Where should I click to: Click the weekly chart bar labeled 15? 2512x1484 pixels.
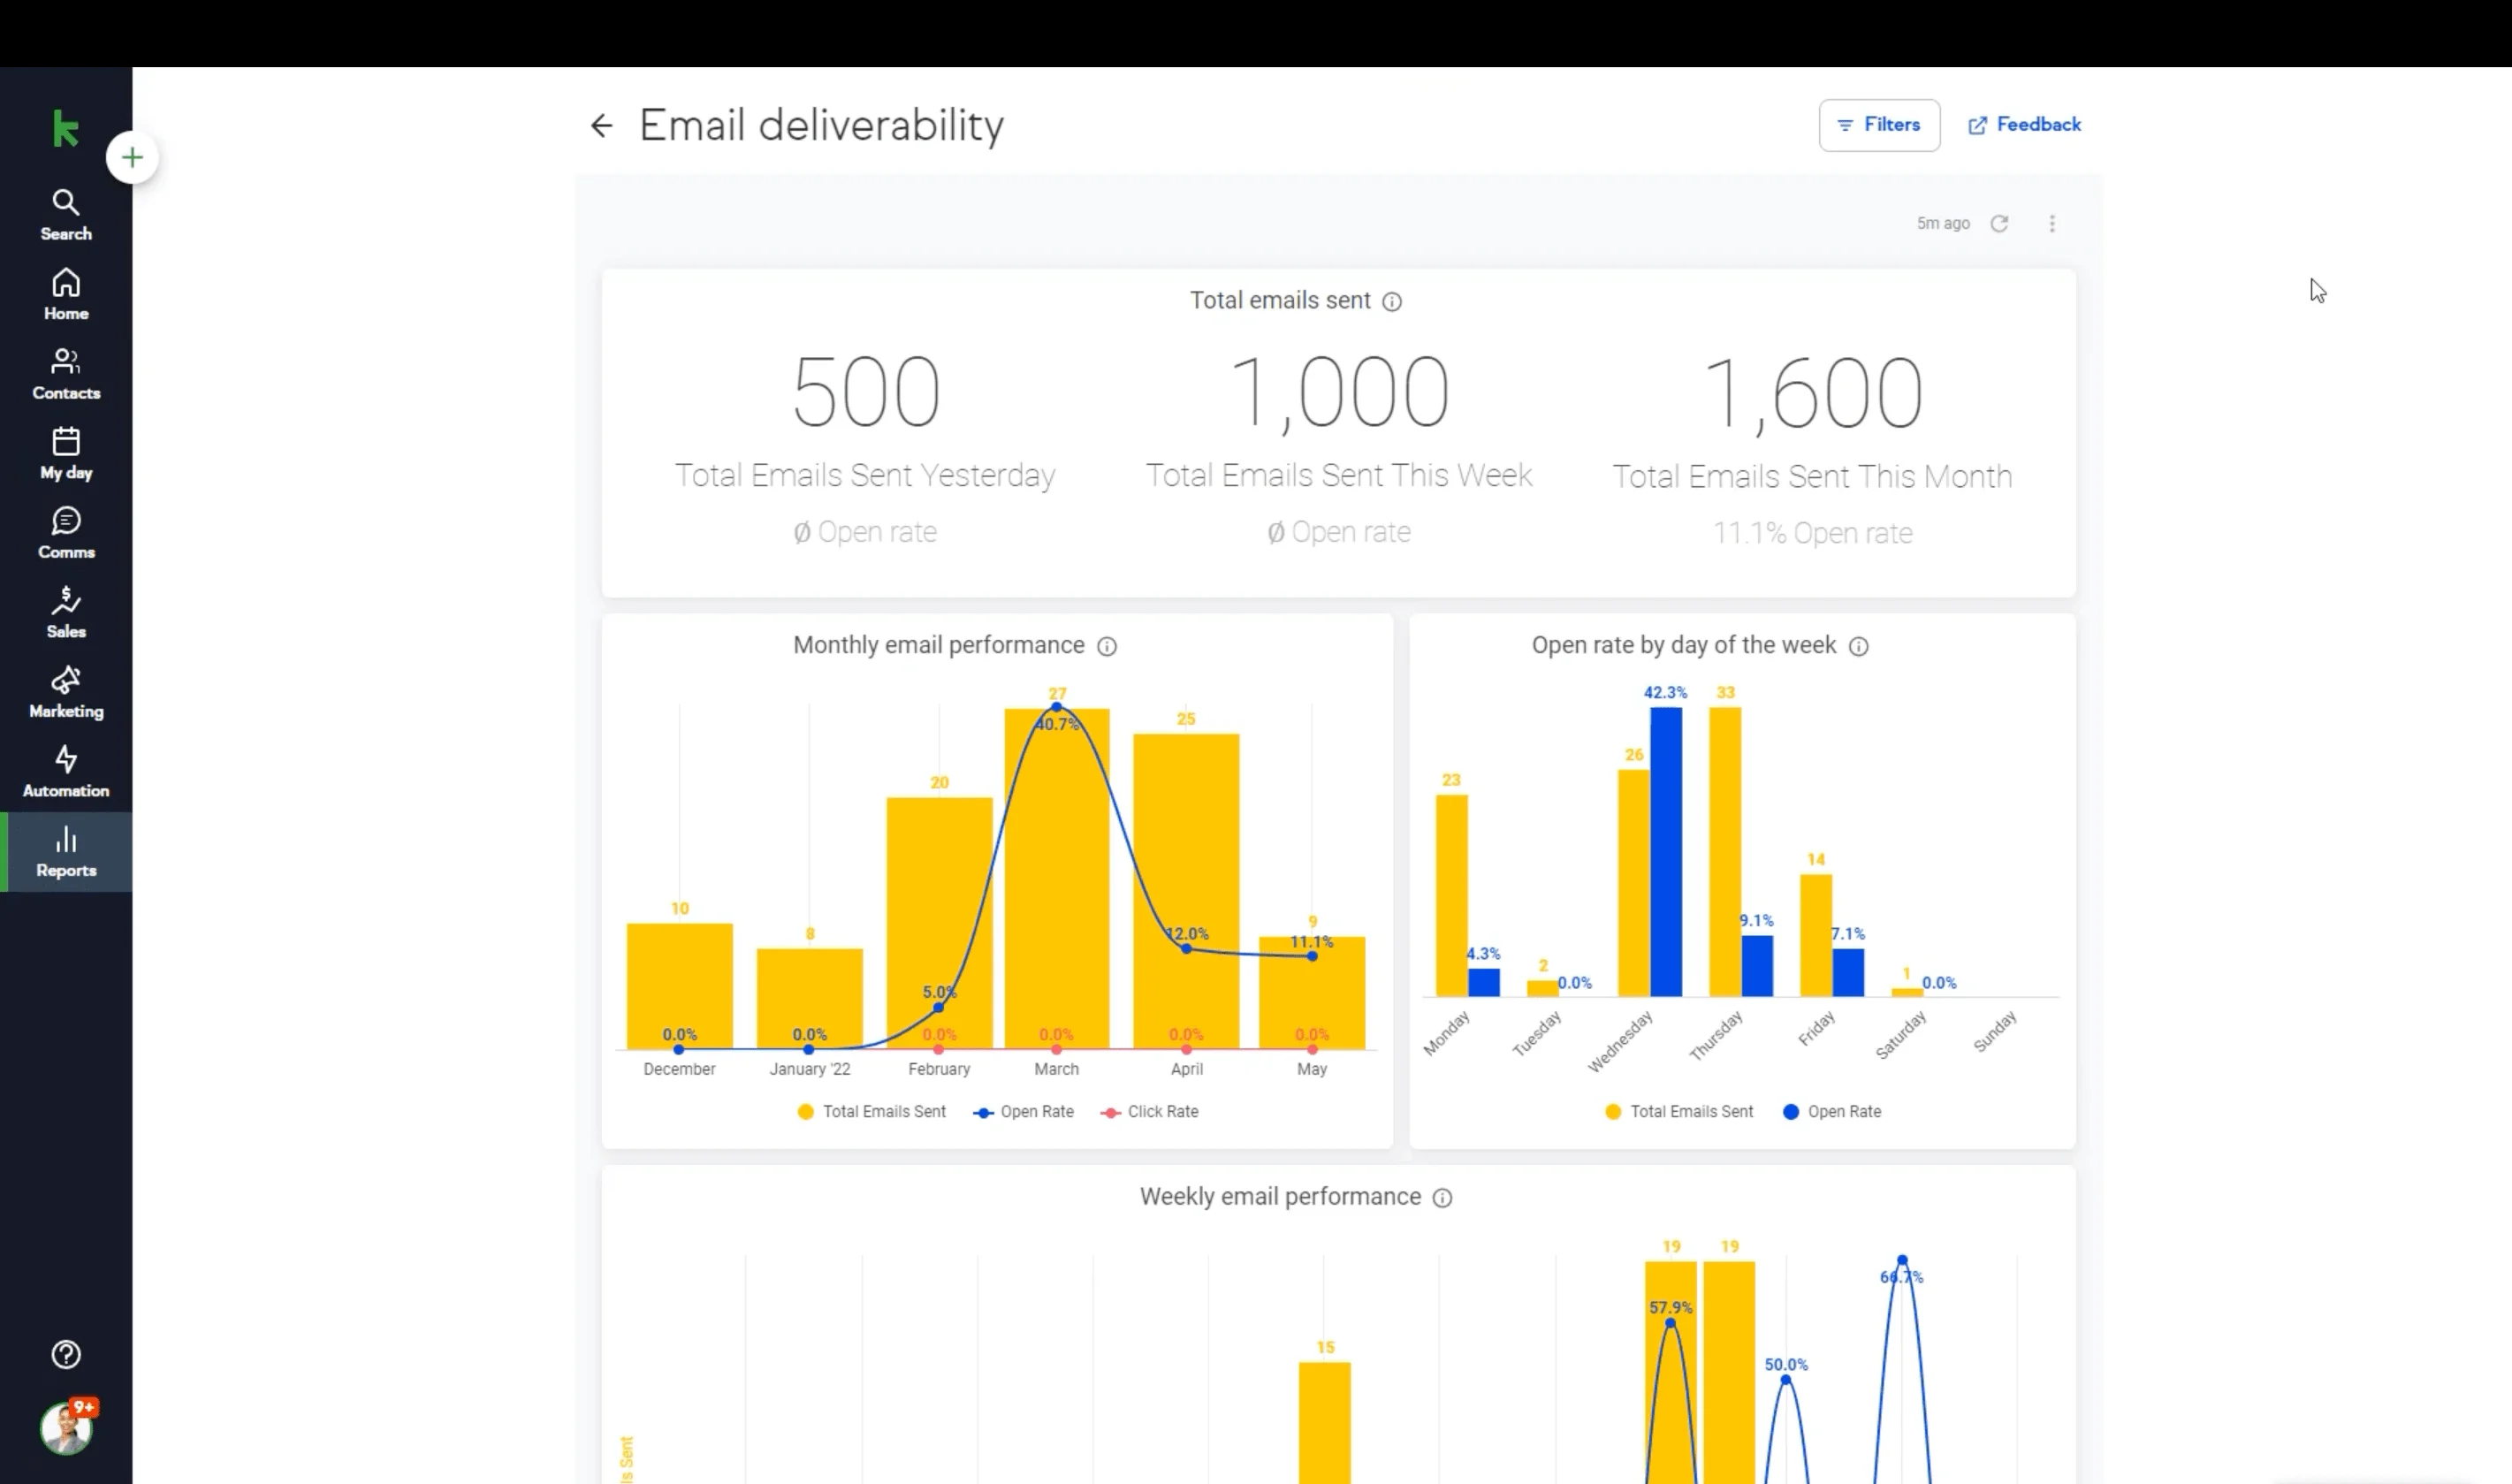[x=1325, y=1422]
